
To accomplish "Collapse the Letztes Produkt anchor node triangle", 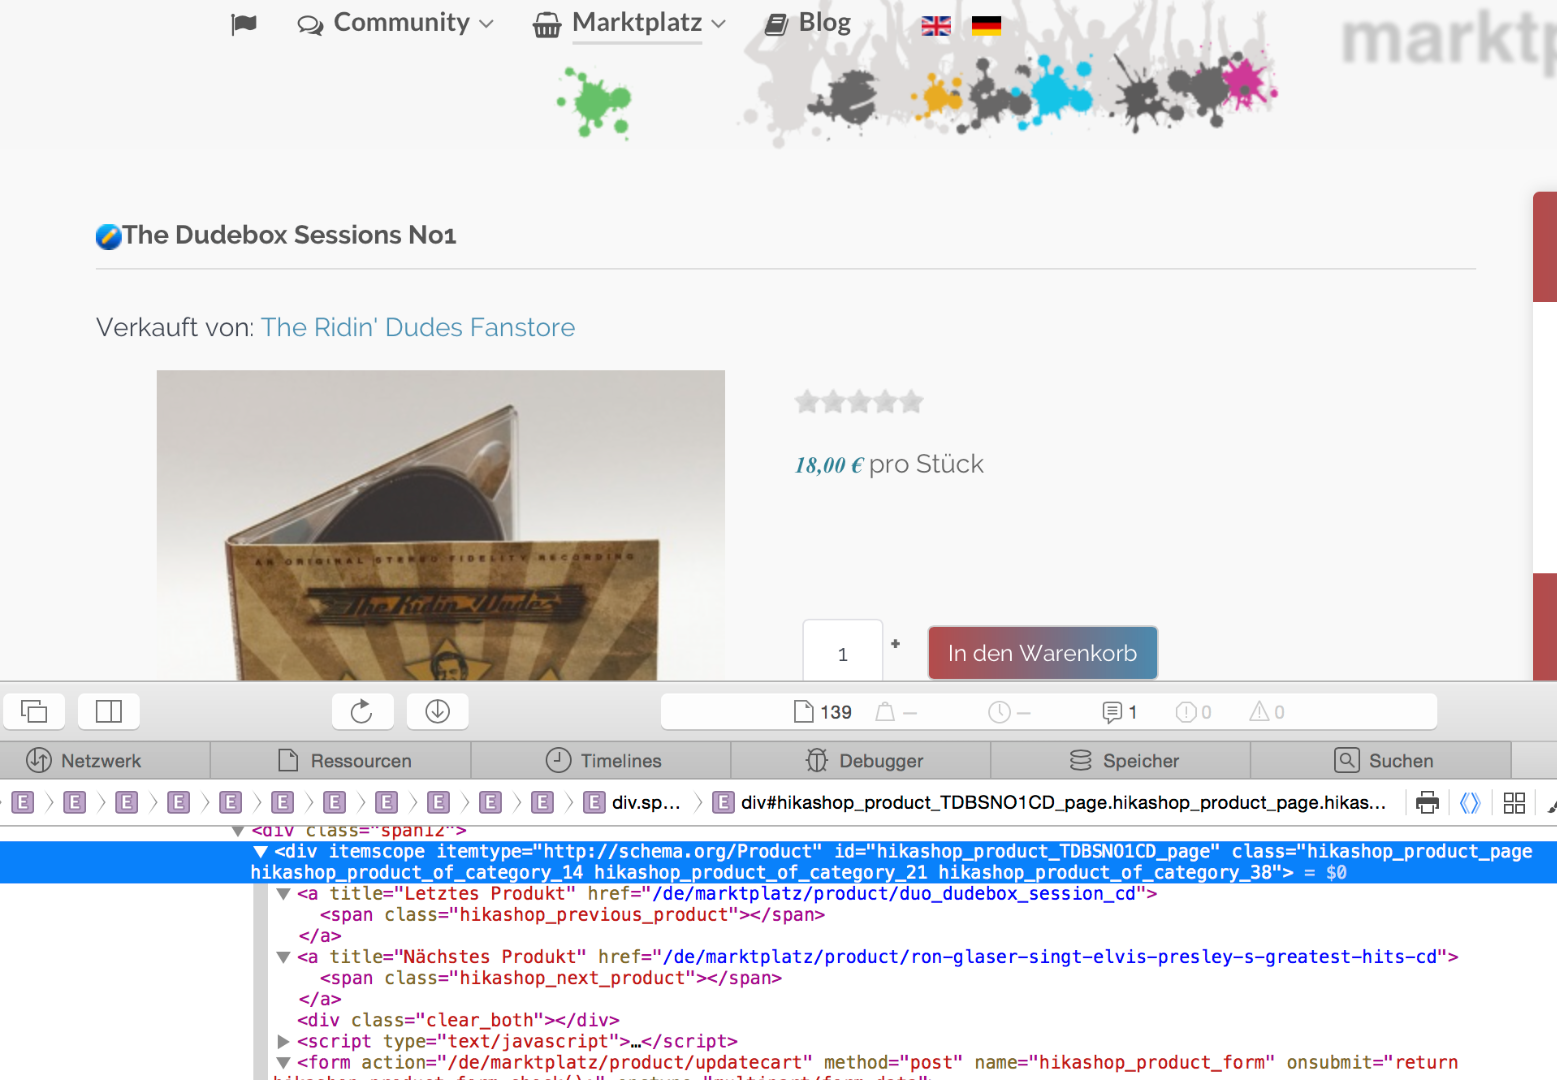I will [283, 894].
